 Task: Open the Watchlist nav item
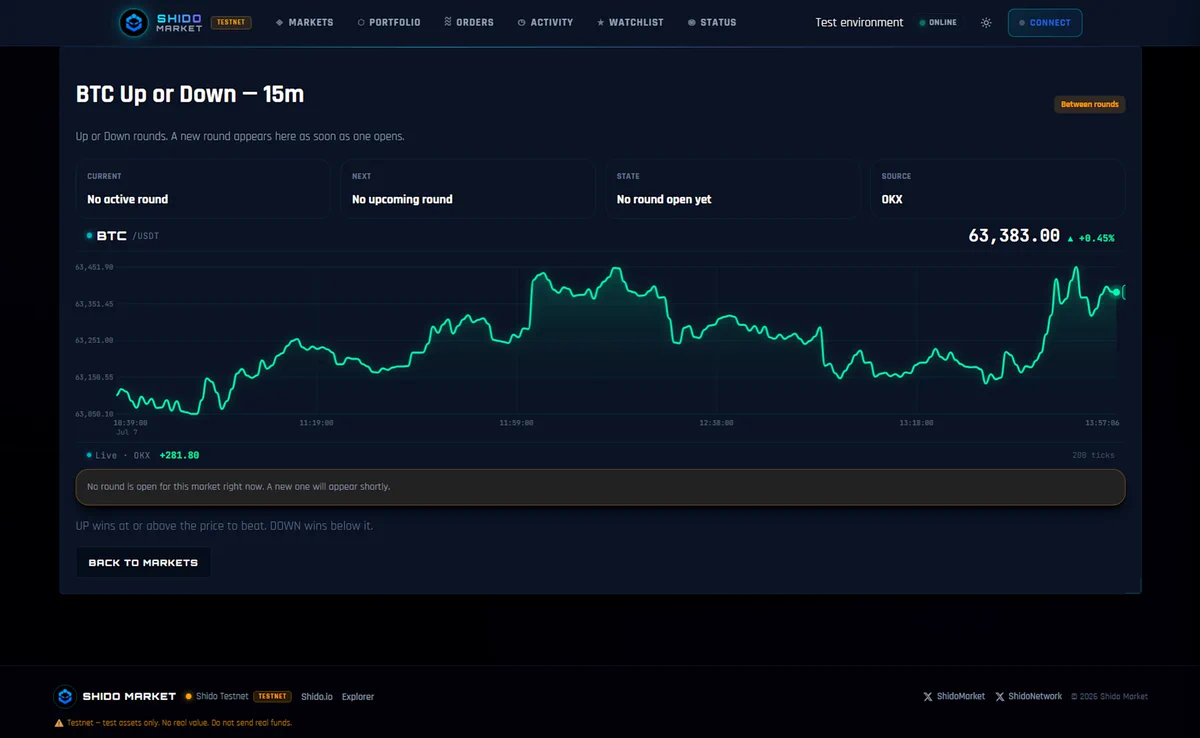pyautogui.click(x=630, y=22)
